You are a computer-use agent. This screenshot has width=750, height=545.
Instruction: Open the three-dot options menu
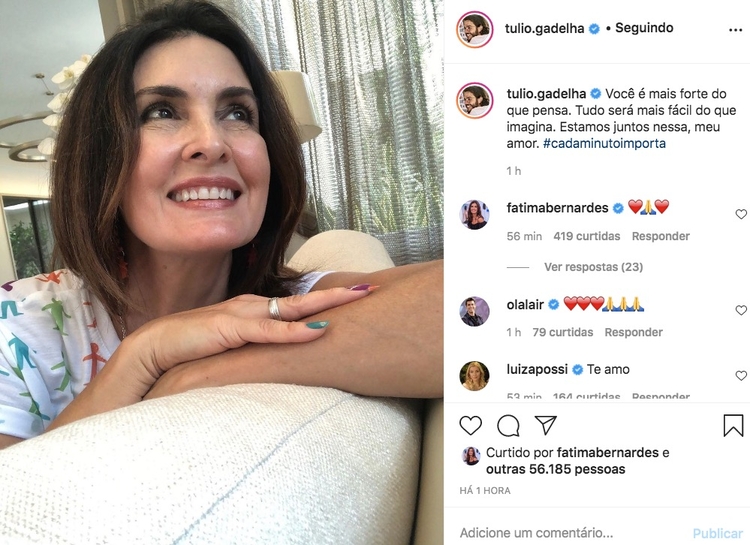735,30
